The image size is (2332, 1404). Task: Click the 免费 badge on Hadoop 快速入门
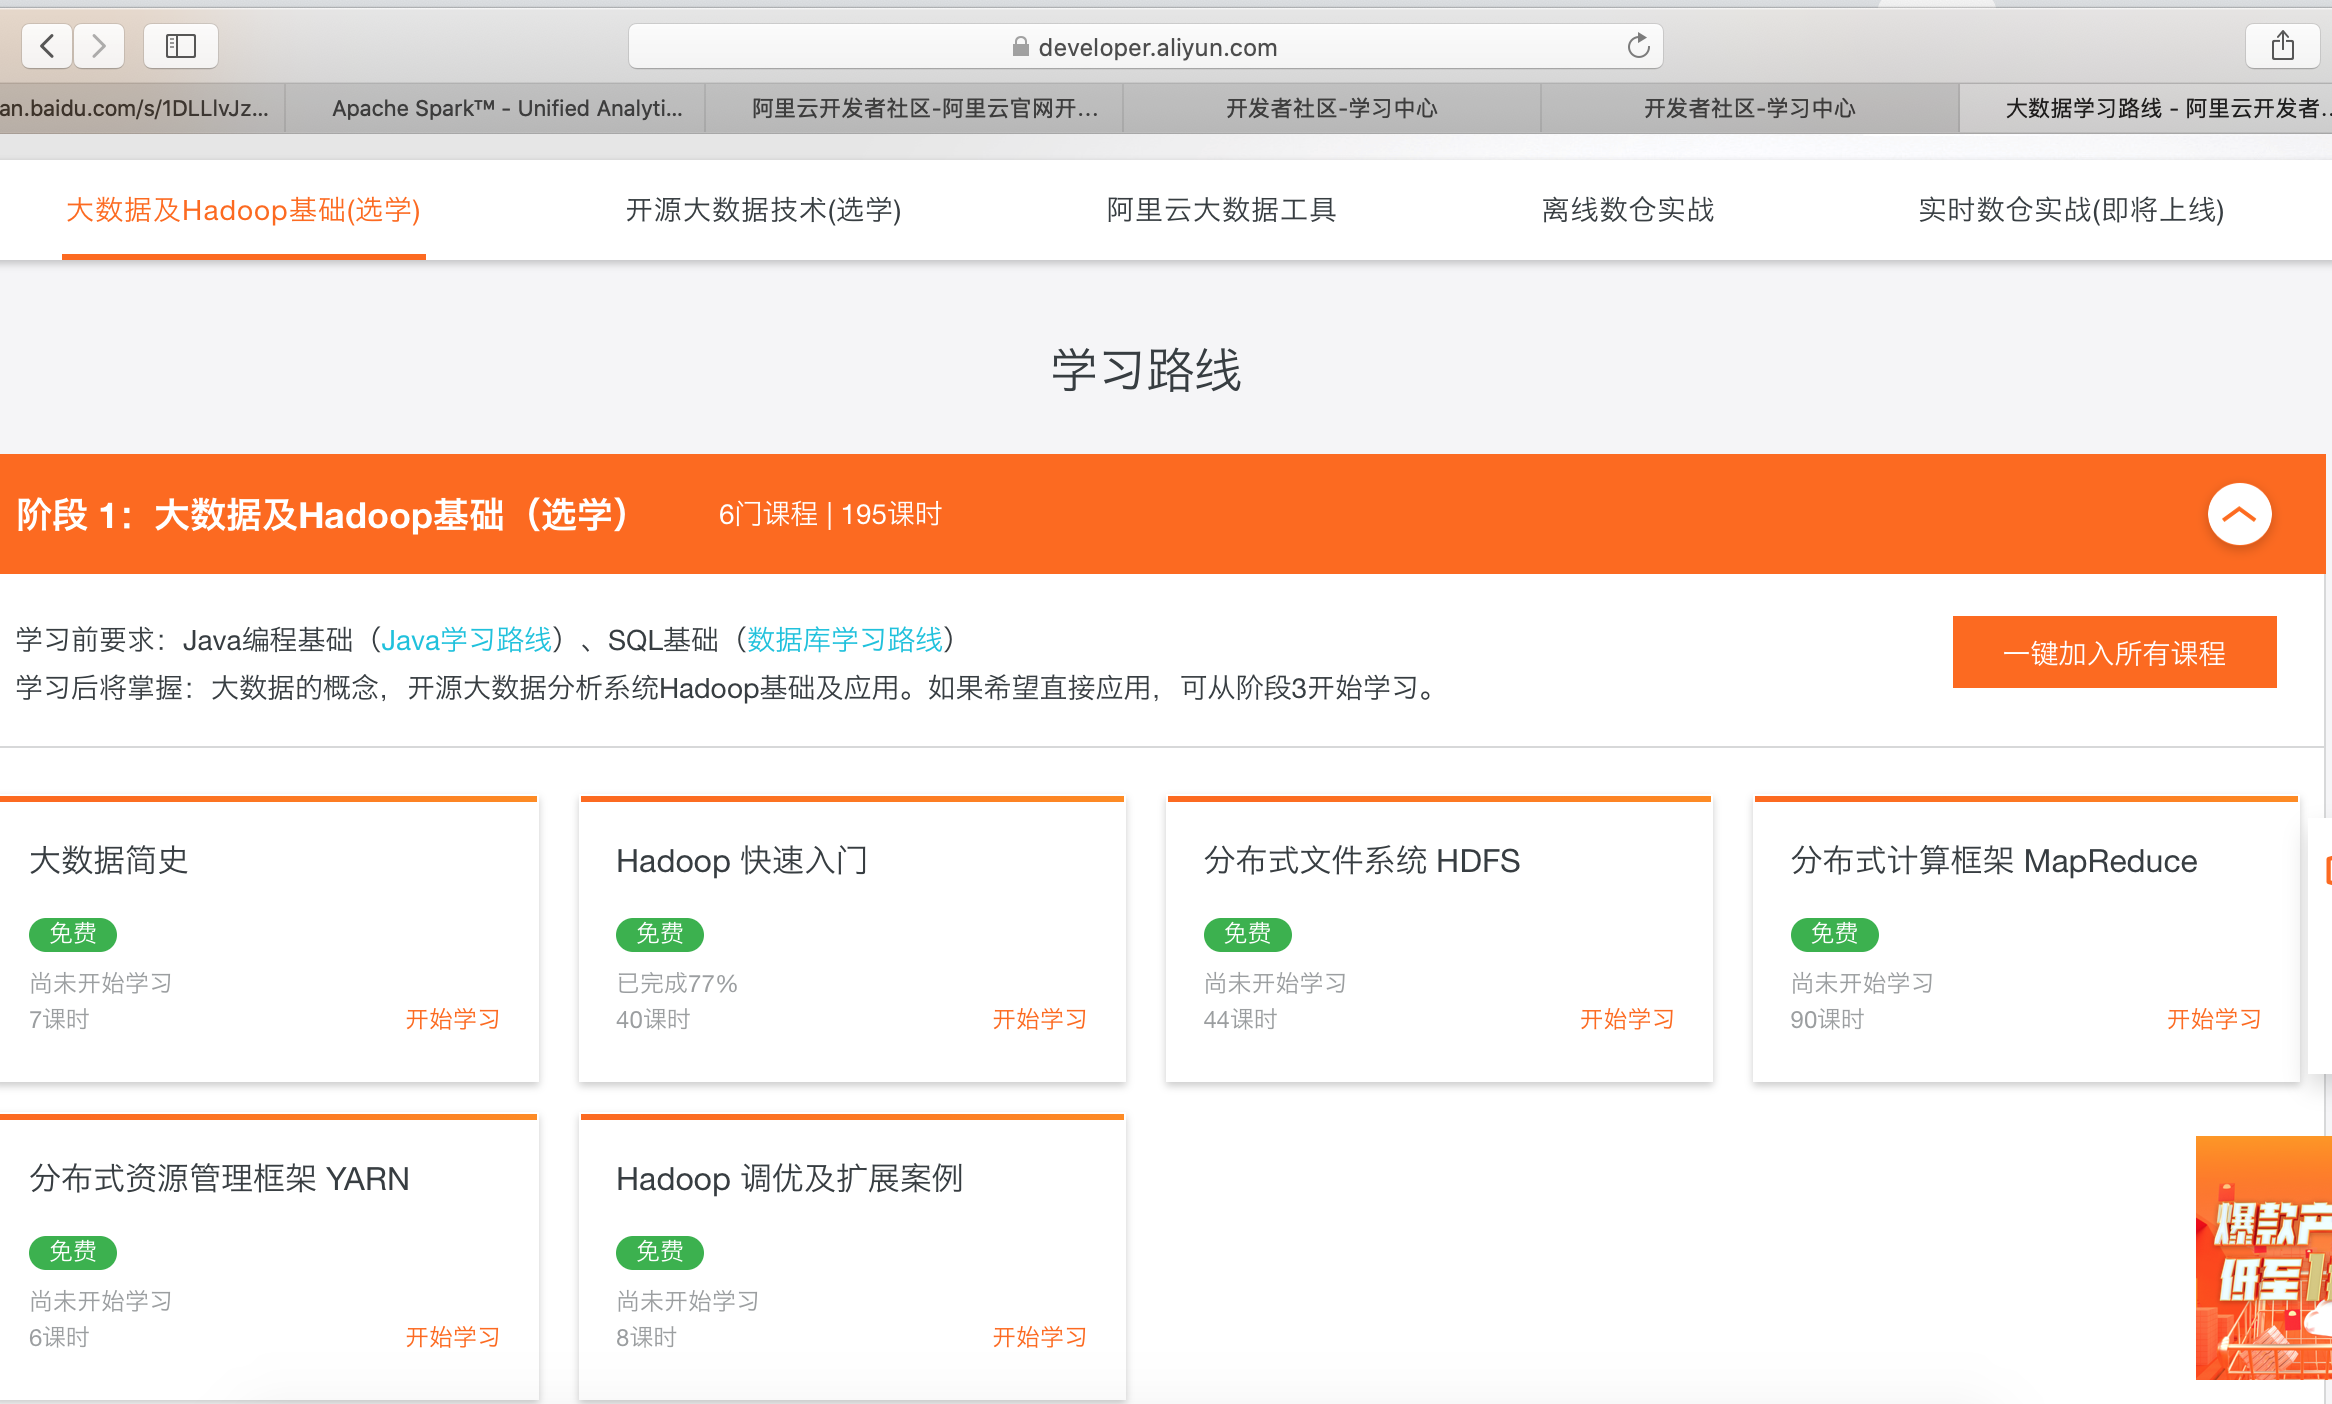[x=660, y=934]
